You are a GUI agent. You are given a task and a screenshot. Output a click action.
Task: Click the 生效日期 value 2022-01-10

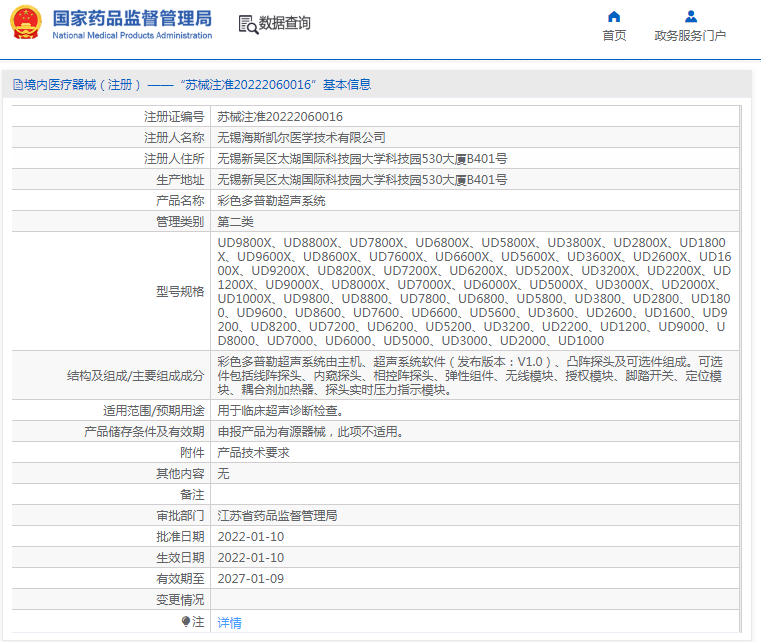tap(251, 558)
